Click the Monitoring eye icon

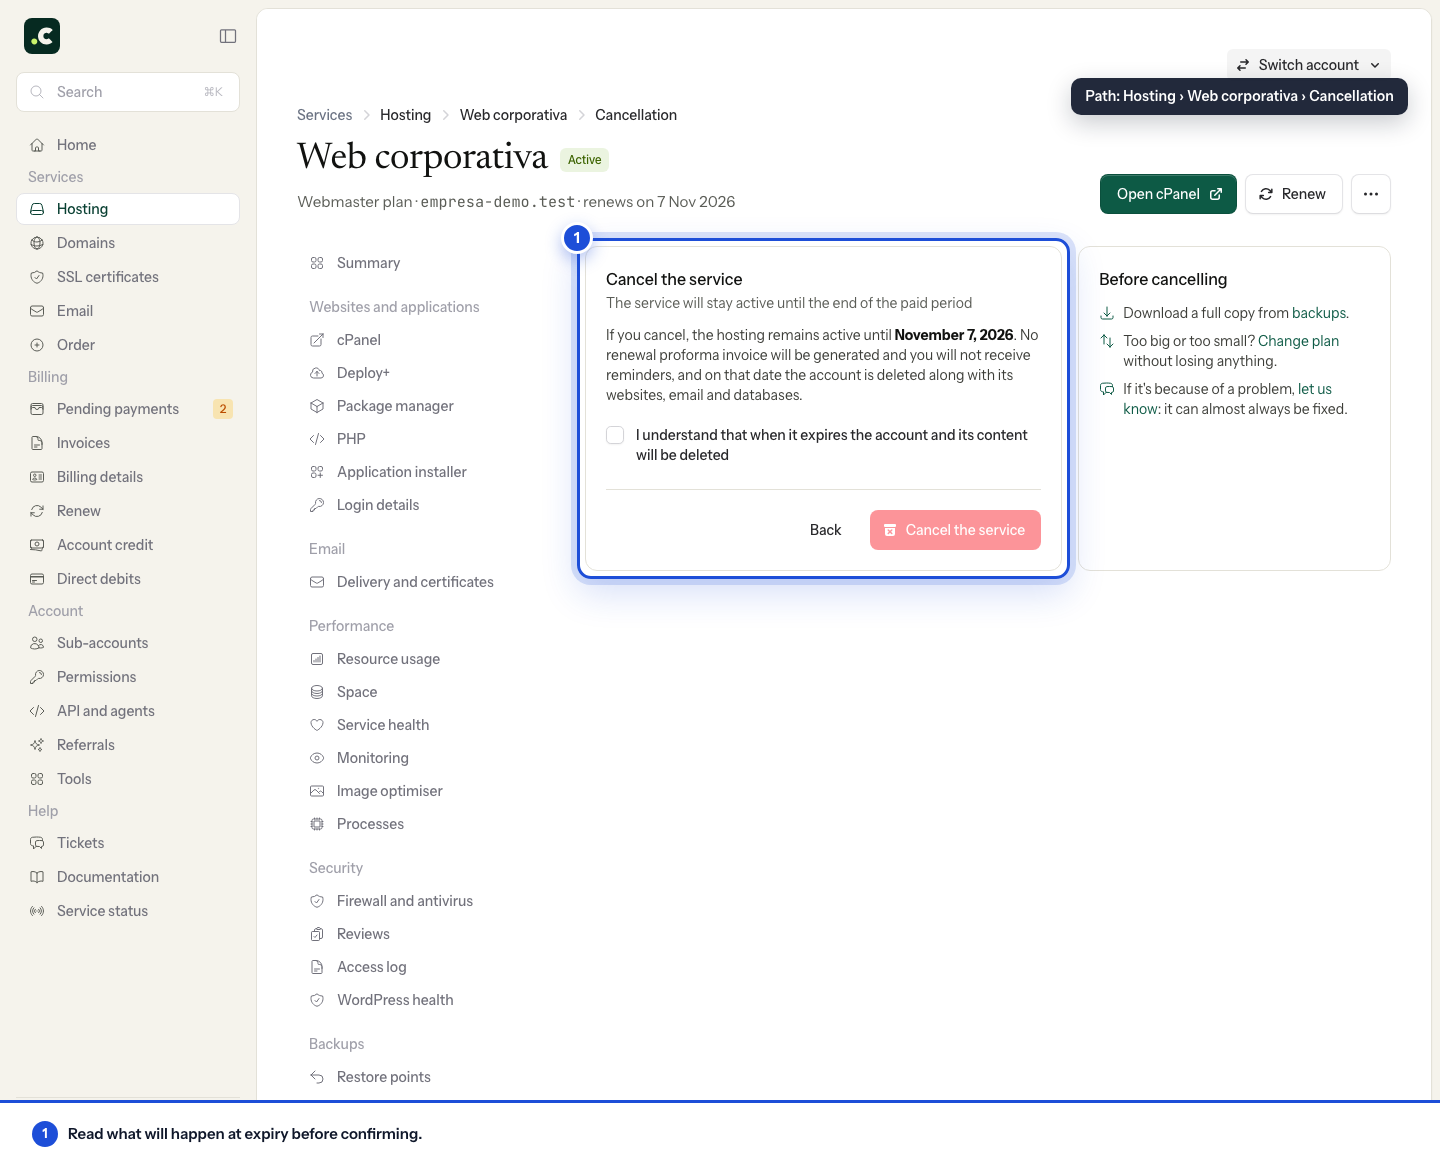point(317,758)
